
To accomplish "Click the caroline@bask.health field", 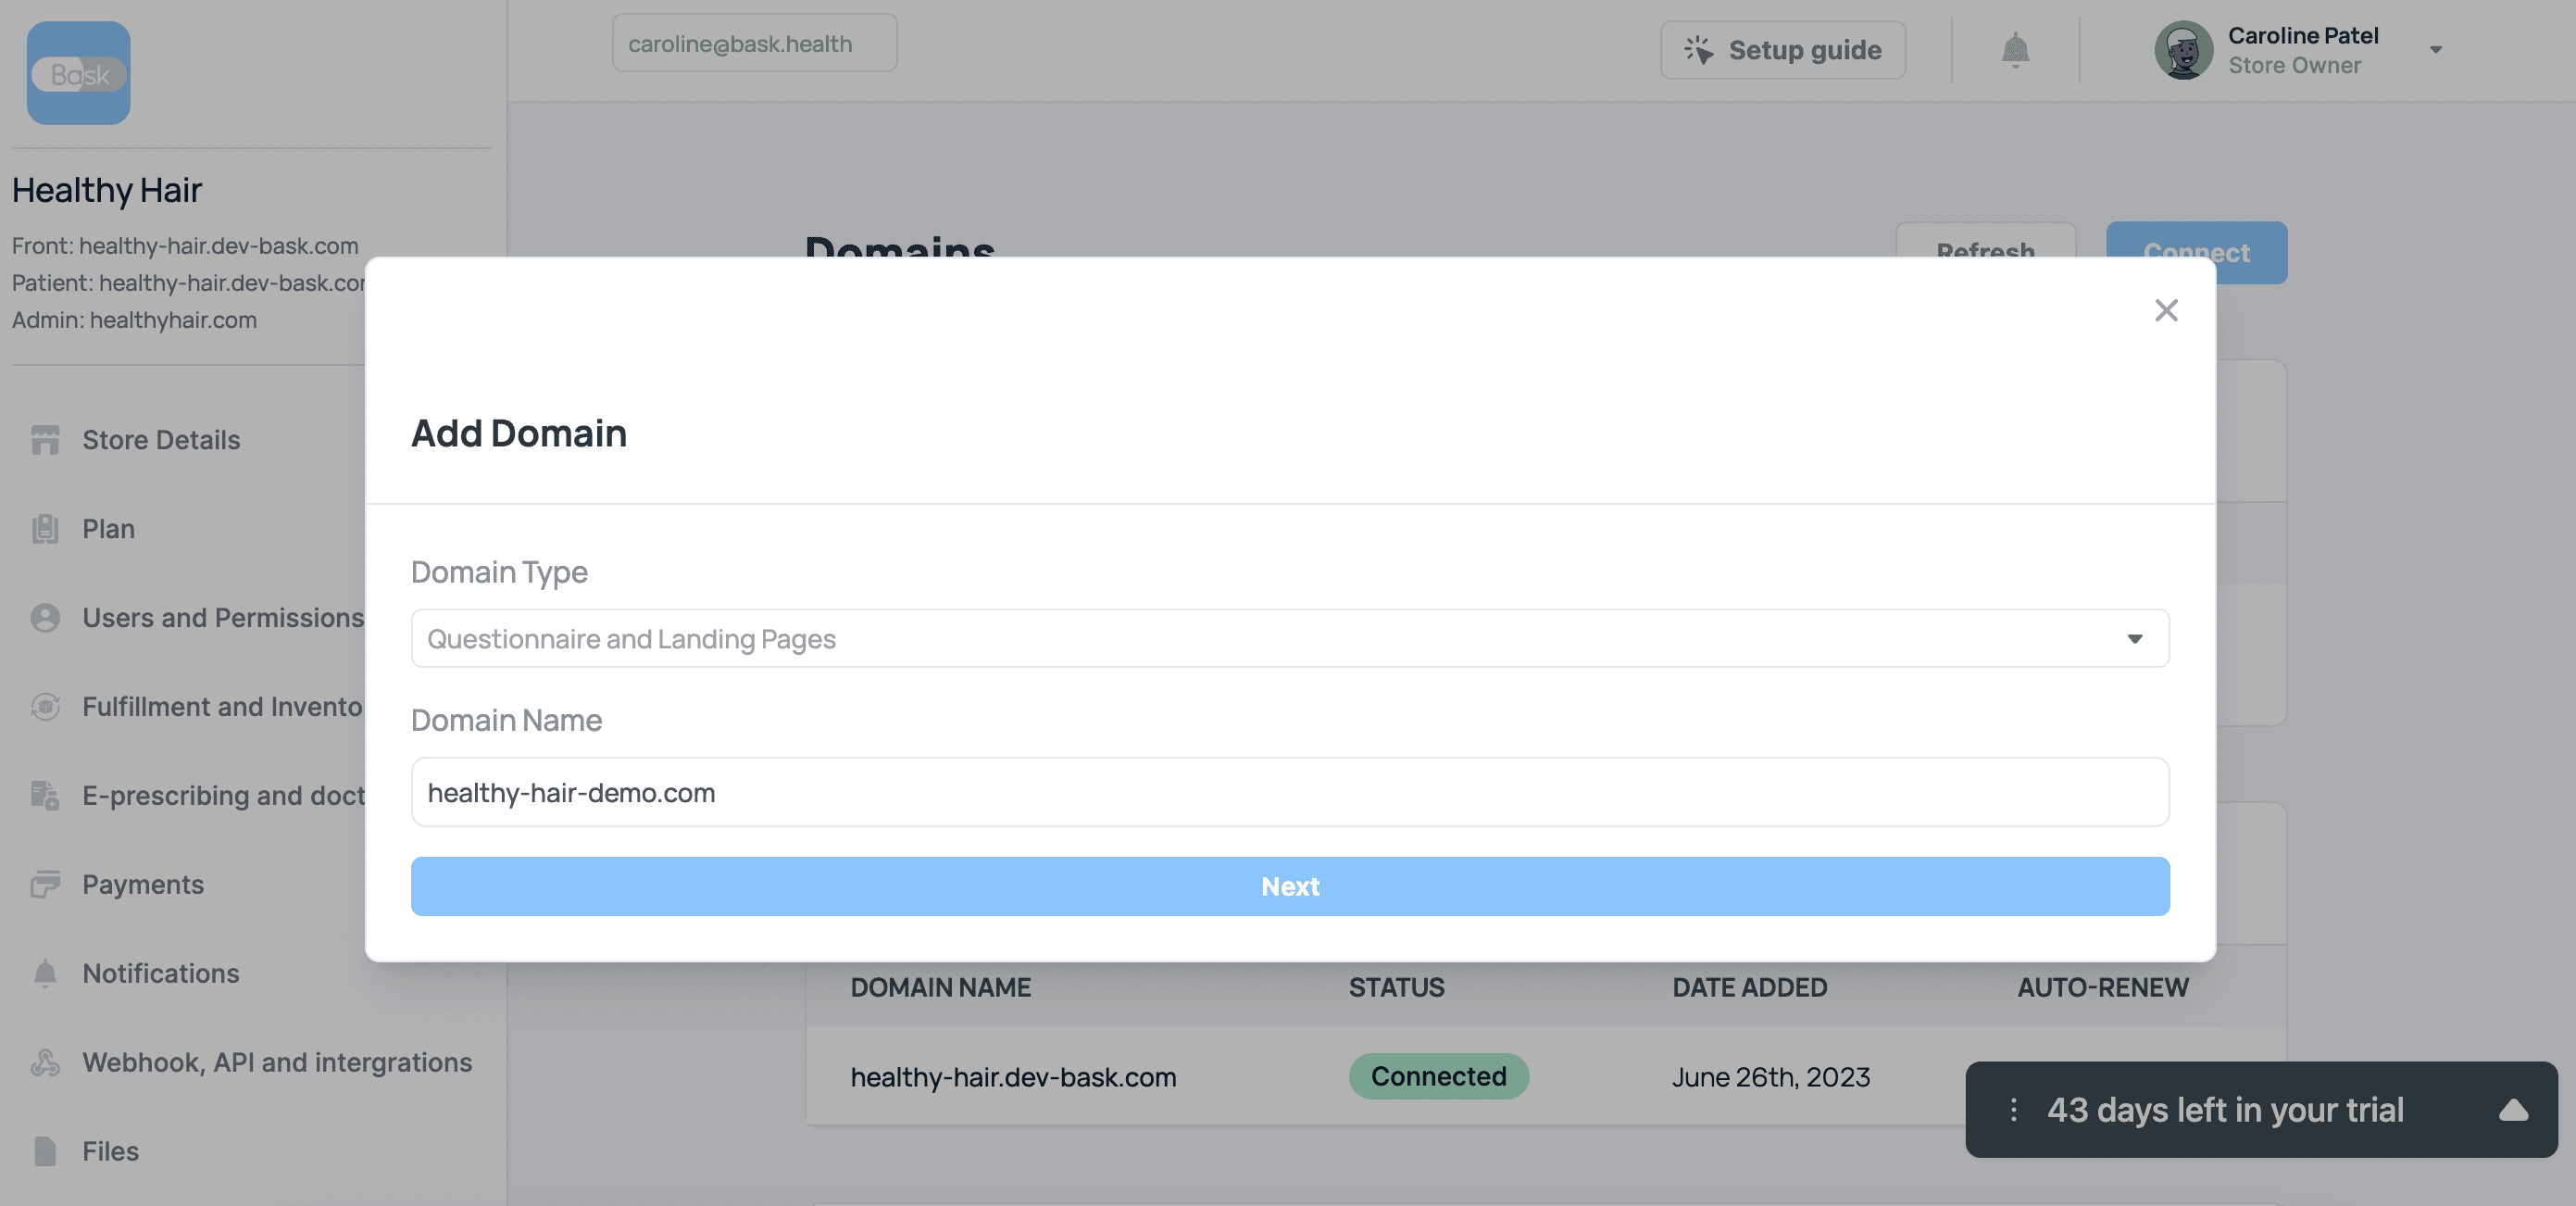I will click(x=754, y=43).
